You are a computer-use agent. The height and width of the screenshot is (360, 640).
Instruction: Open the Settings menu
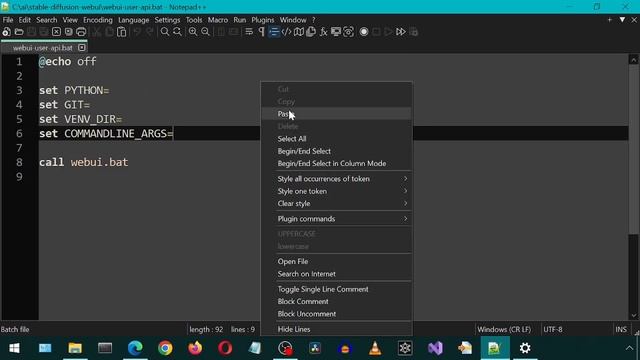(167, 20)
